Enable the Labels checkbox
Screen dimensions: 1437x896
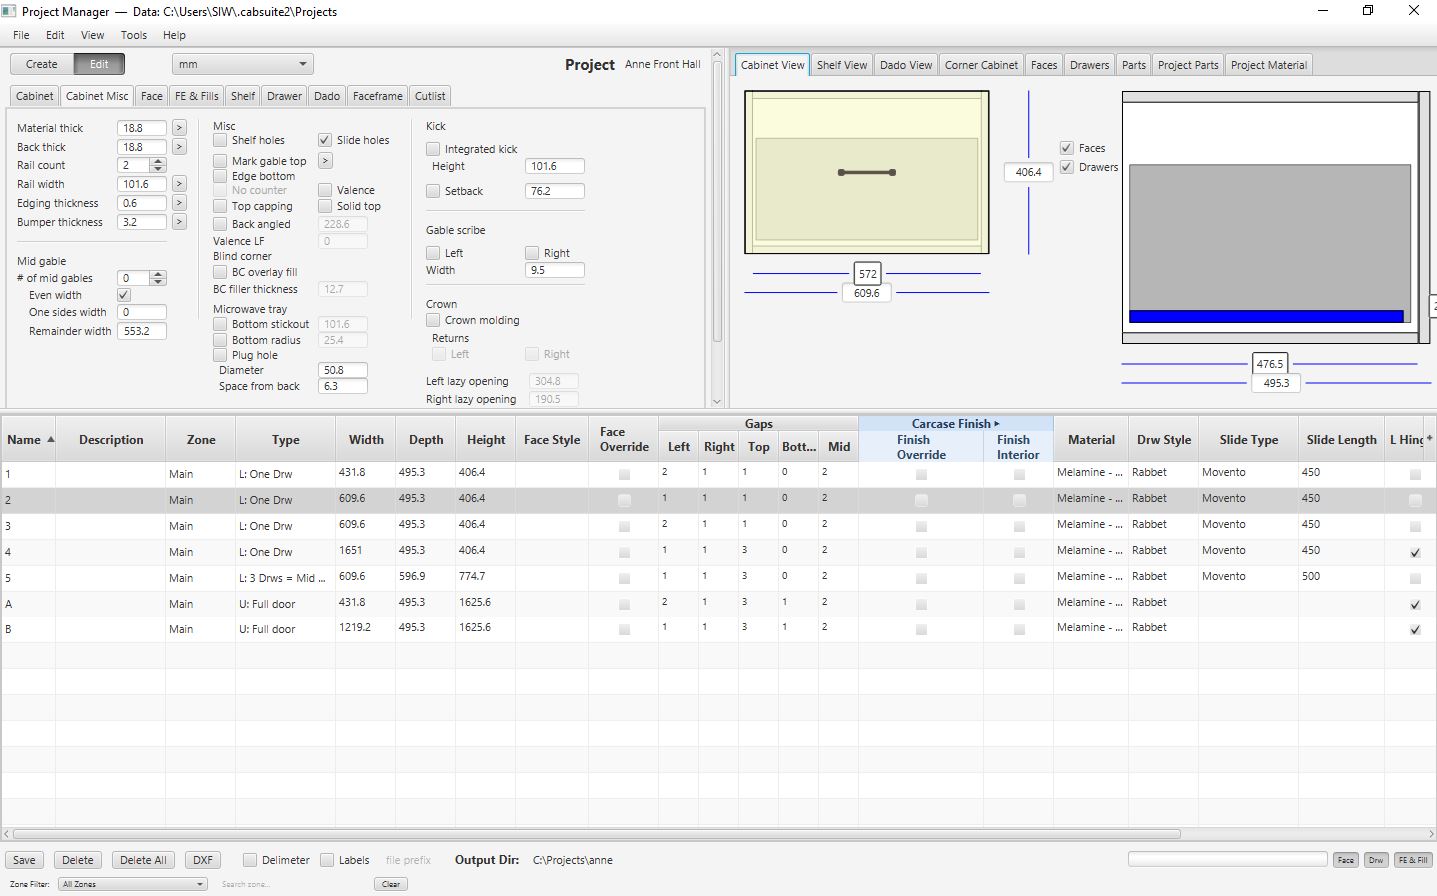click(327, 860)
